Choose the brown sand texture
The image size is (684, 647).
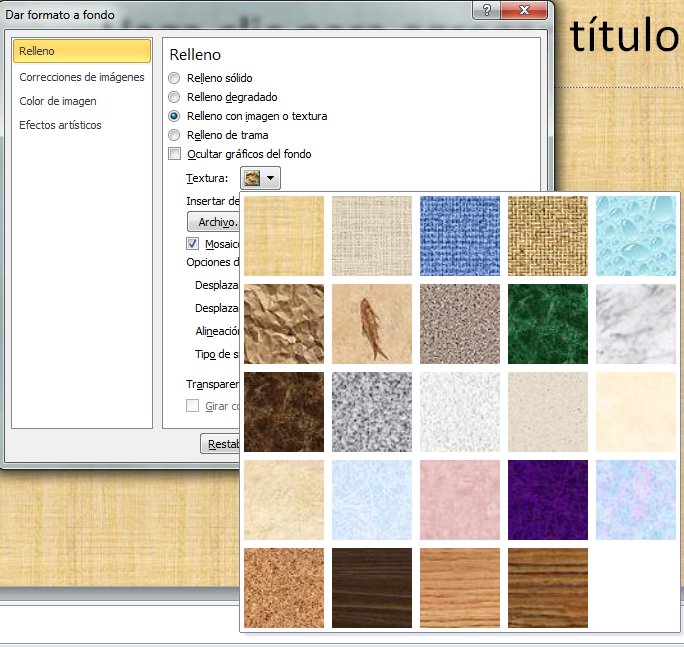[460, 324]
